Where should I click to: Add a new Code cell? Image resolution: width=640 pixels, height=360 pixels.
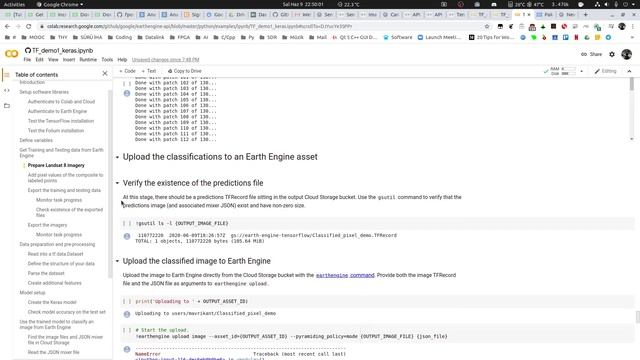[x=127, y=71]
